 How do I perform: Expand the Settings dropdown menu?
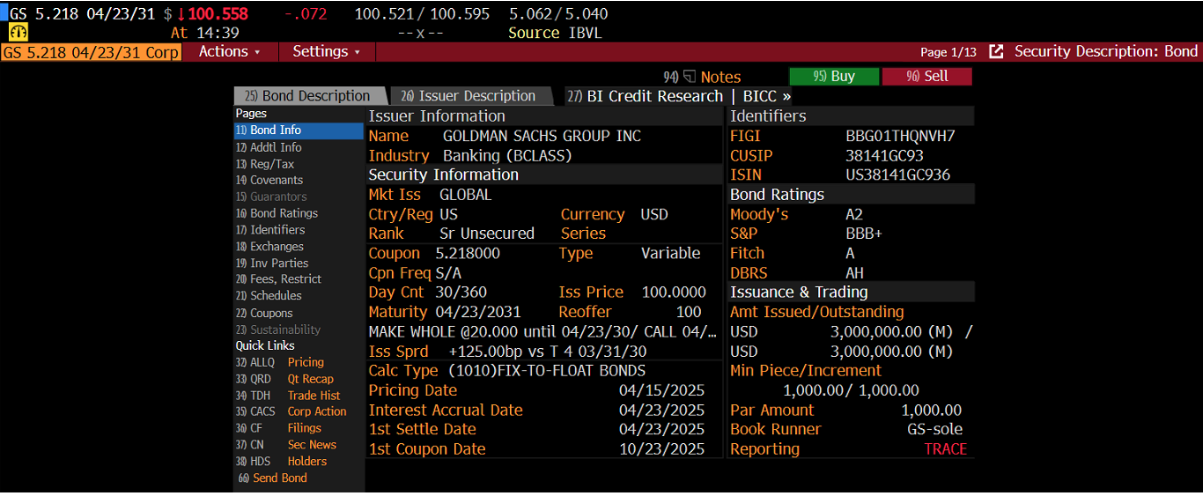pos(326,51)
